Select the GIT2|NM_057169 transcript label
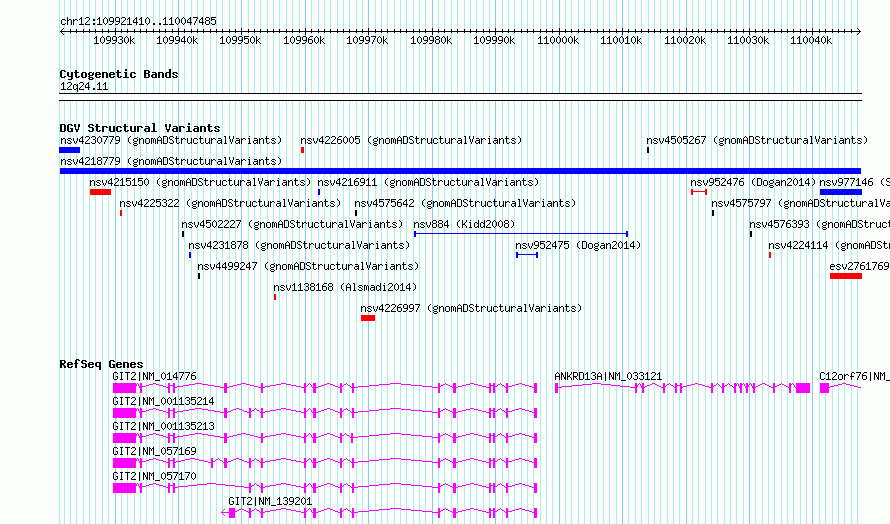 [154, 451]
